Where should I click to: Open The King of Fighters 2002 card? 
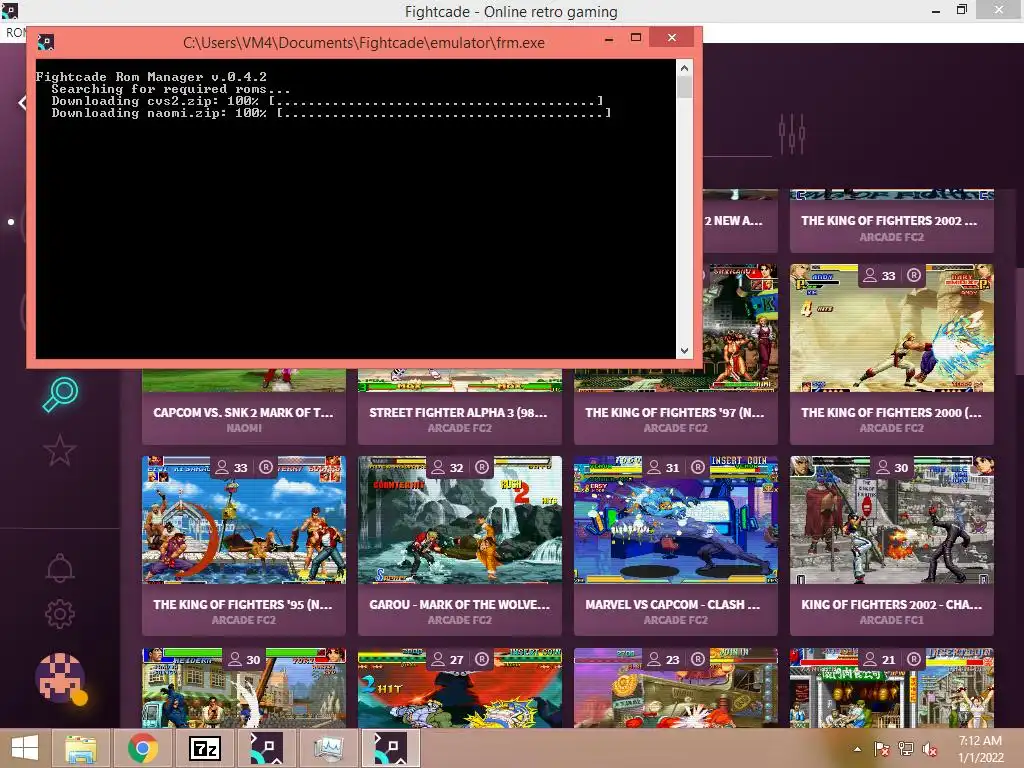[x=891, y=221]
